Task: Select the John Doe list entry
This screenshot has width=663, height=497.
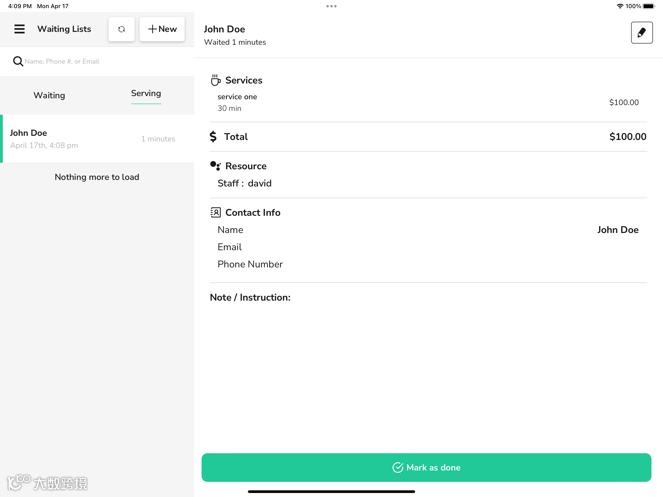Action: pos(97,139)
